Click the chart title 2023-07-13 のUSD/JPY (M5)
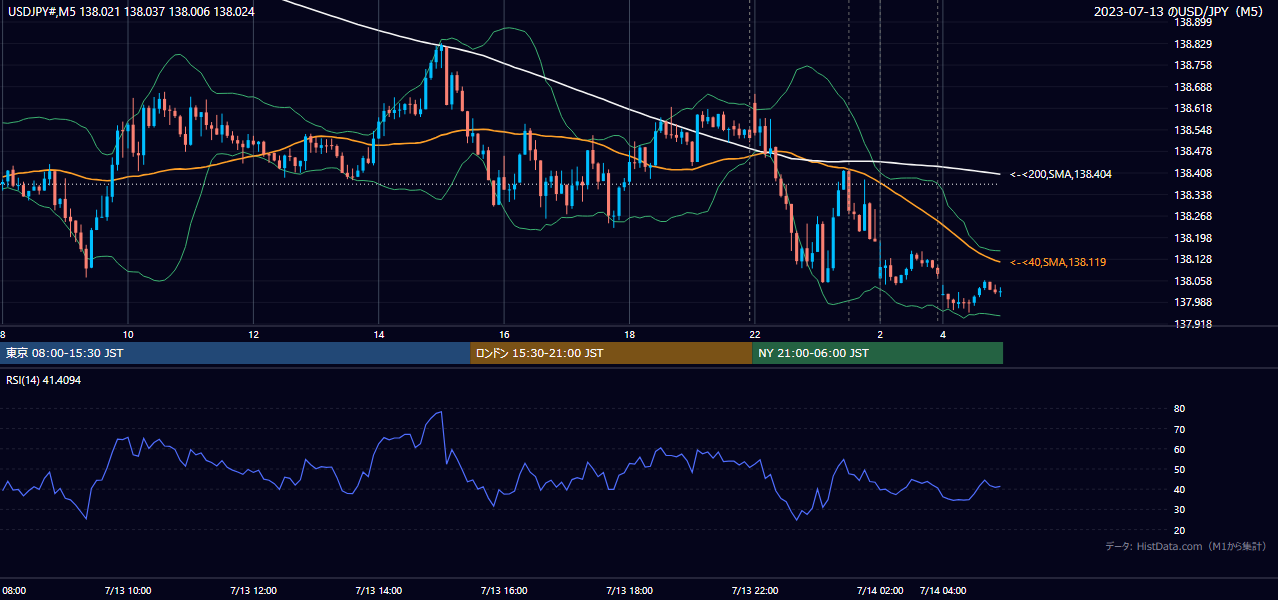The height and width of the screenshot is (600, 1278). pos(1177,11)
